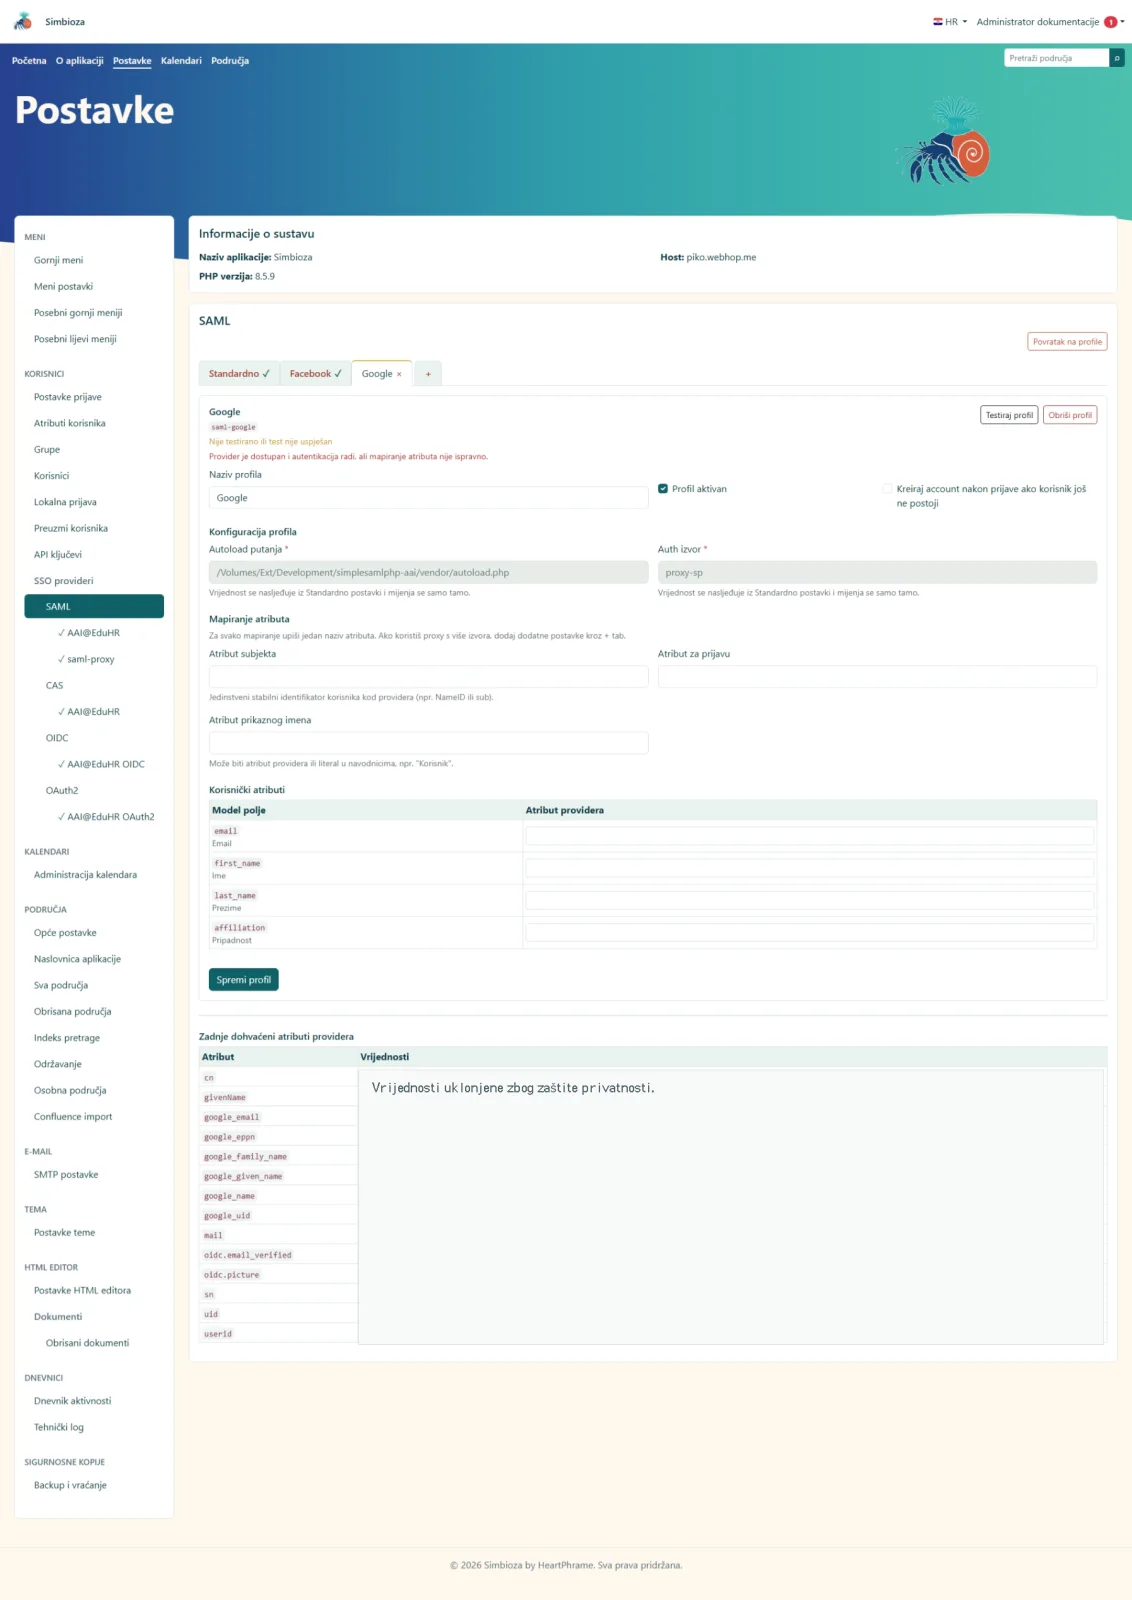Click the Simbioza logo icon
The height and width of the screenshot is (1600, 1132).
pyautogui.click(x=23, y=21)
